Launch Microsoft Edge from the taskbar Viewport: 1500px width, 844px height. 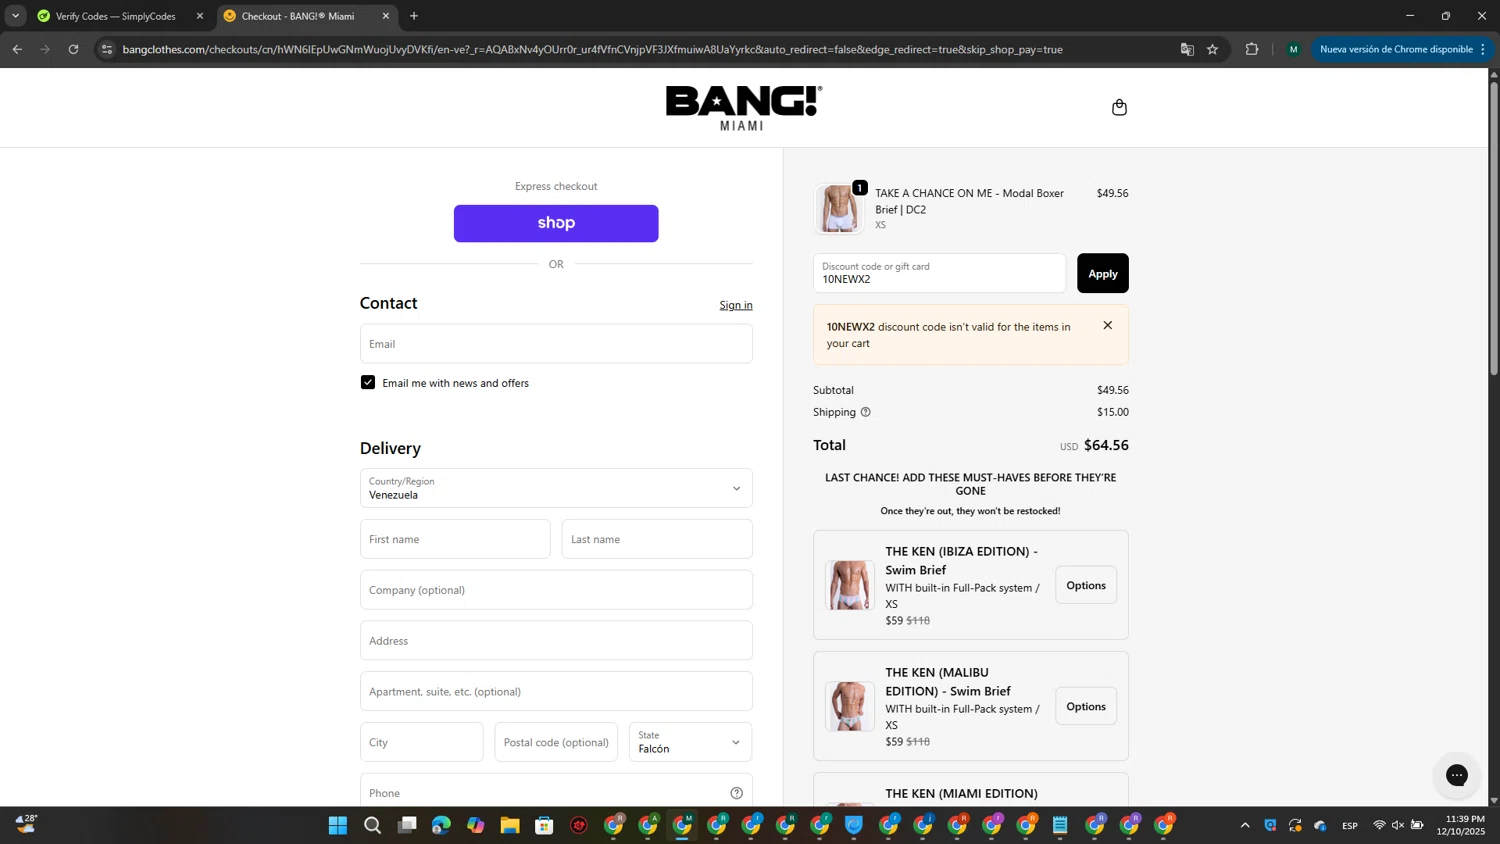click(441, 825)
